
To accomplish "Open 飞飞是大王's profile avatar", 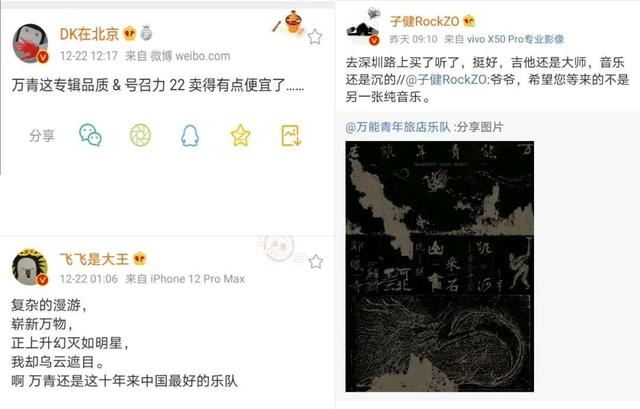I will [x=30, y=267].
